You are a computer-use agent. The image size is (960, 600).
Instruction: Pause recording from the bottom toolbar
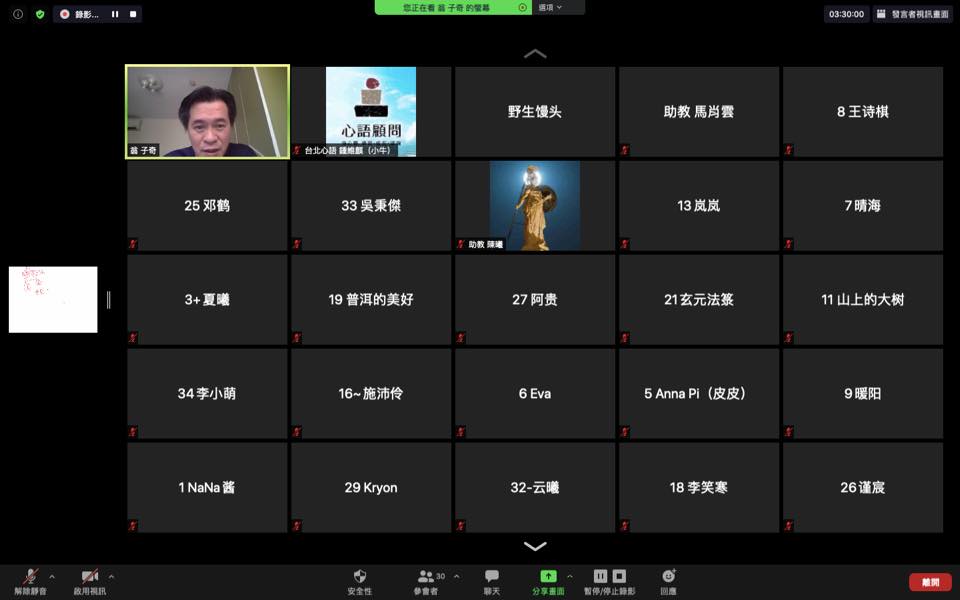[x=600, y=576]
